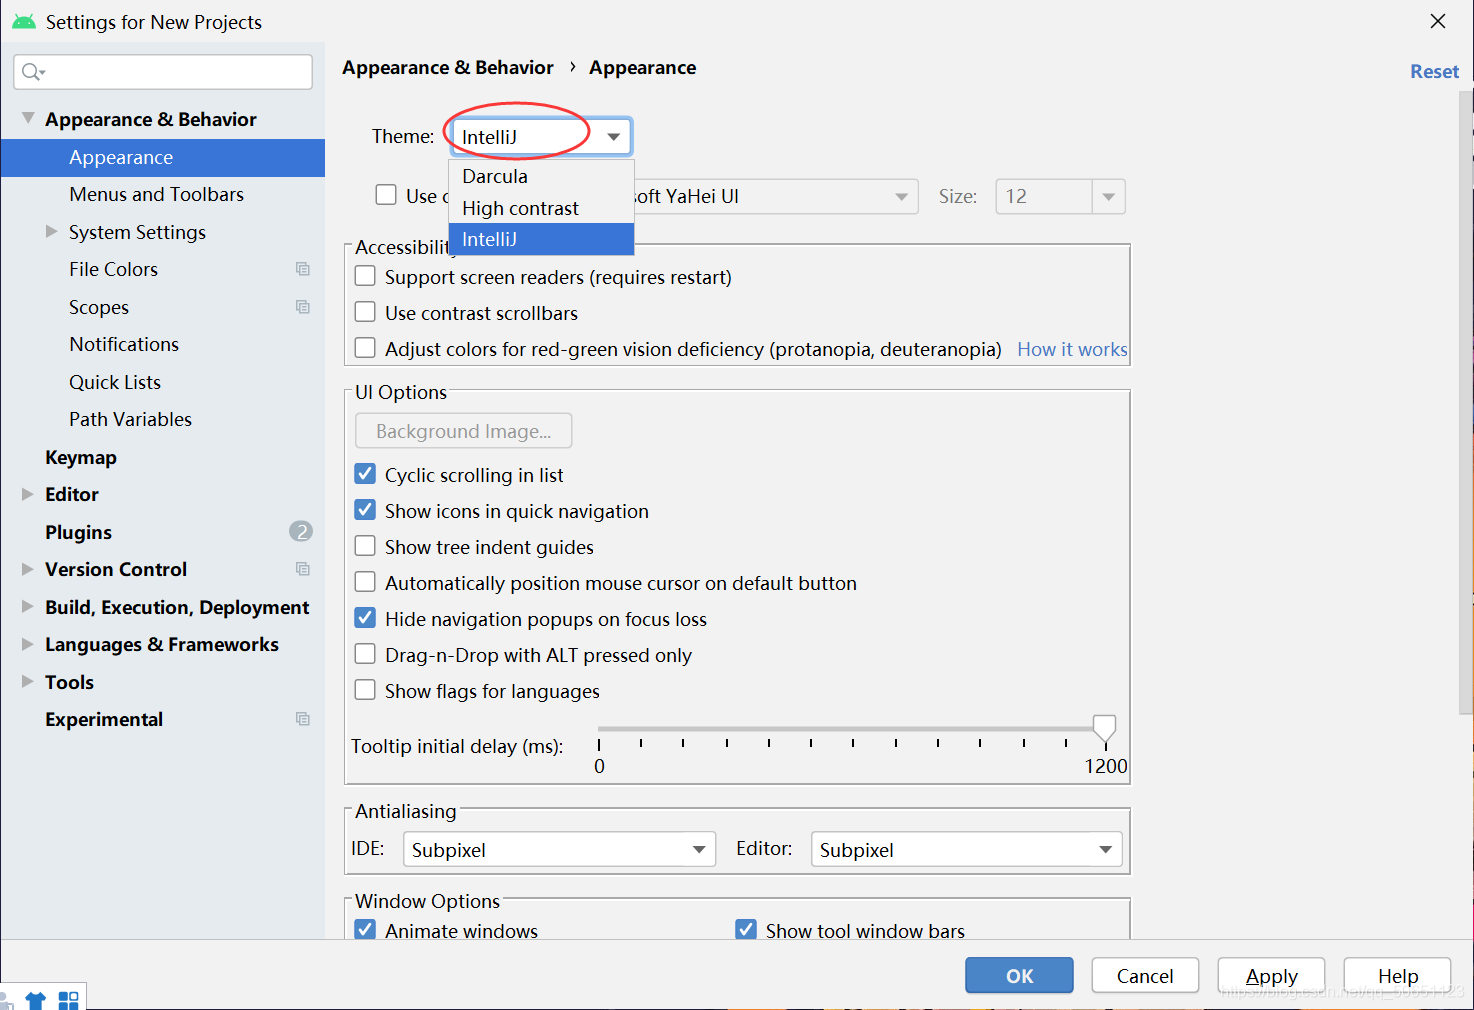Enable Show flags for languages

point(366,690)
